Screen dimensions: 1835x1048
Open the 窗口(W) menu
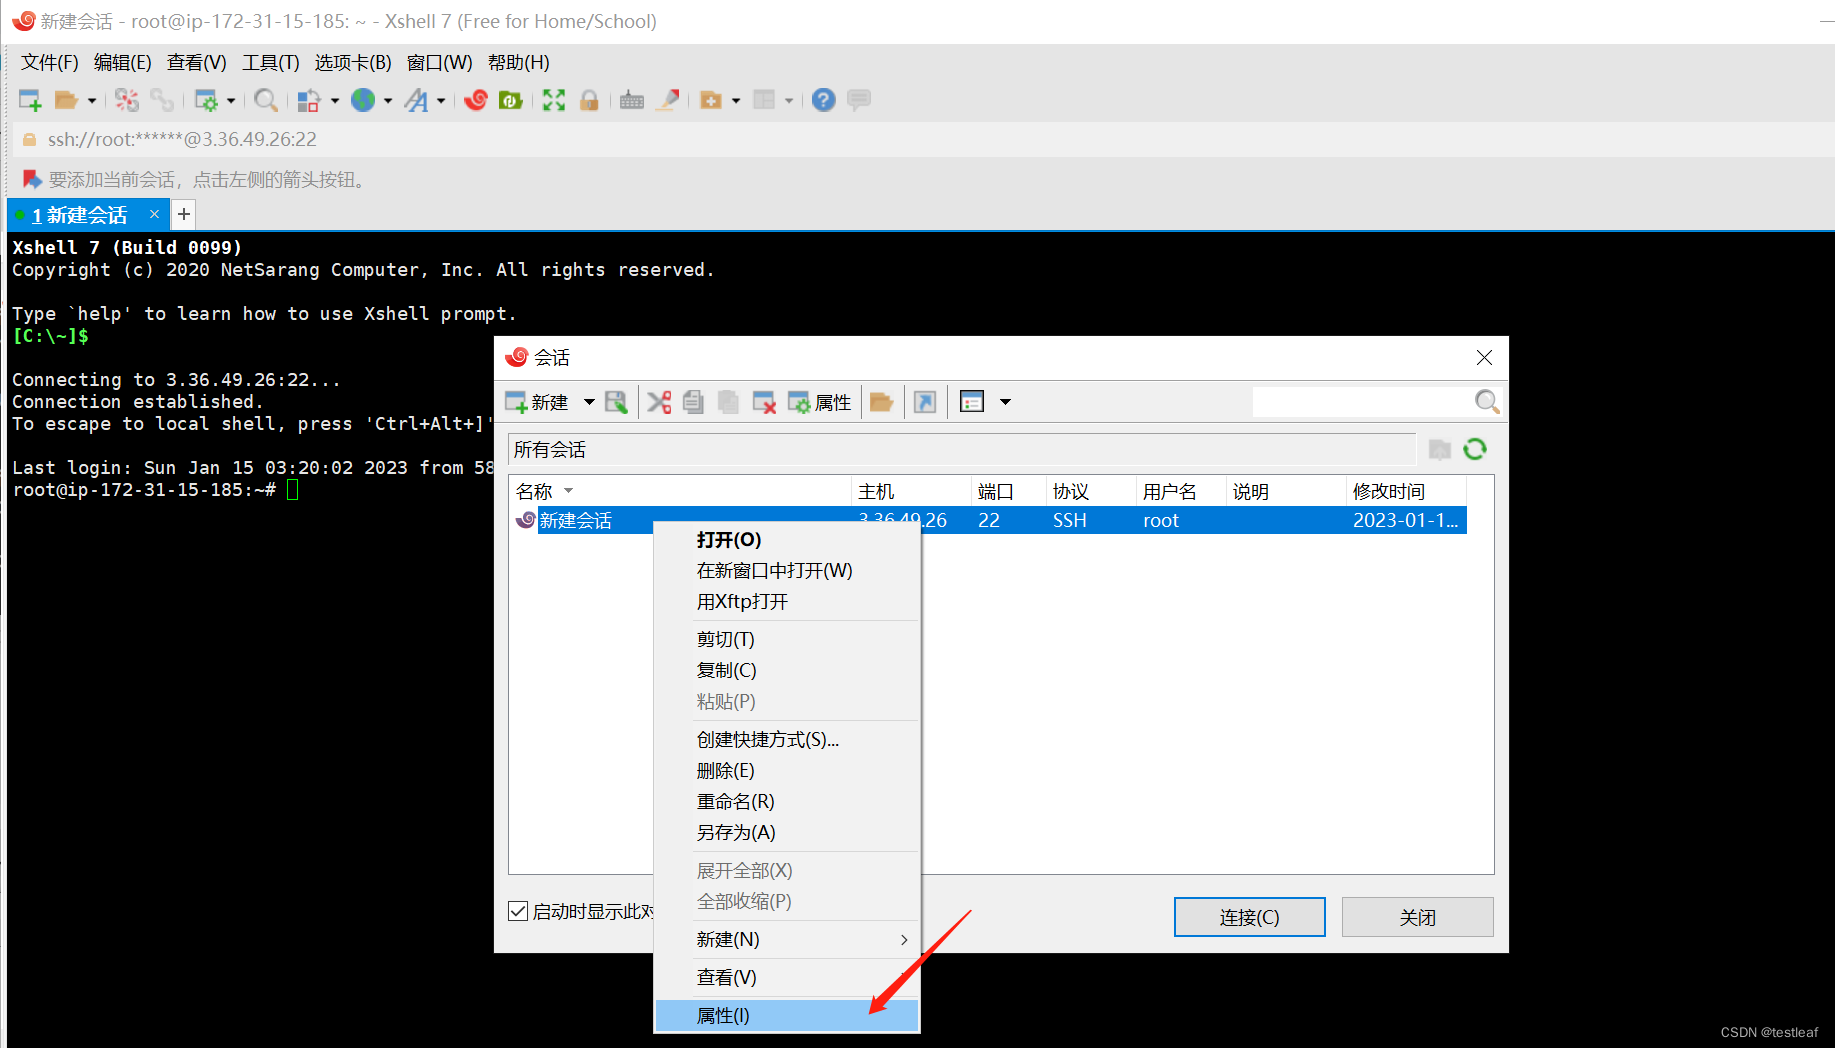coord(440,62)
